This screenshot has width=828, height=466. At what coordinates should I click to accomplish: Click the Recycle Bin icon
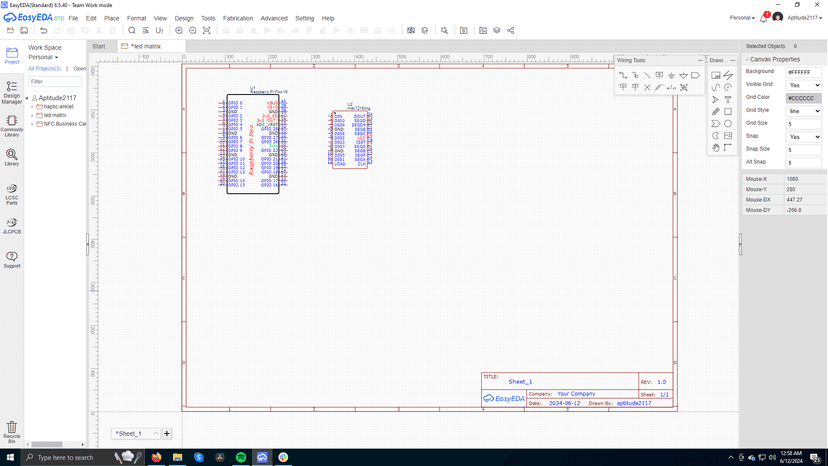(12, 430)
